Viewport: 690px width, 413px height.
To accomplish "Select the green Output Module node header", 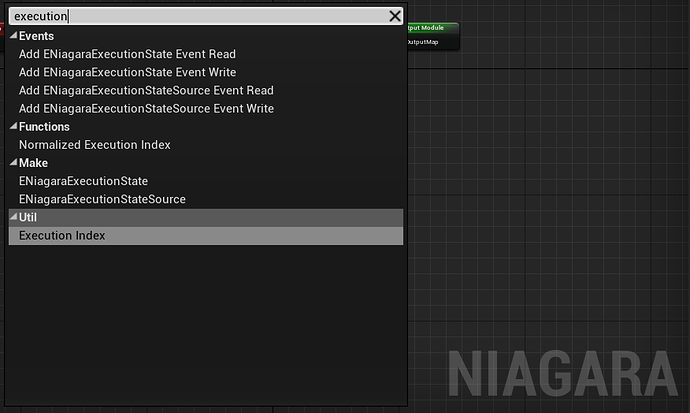I will pyautogui.click(x=433, y=28).
